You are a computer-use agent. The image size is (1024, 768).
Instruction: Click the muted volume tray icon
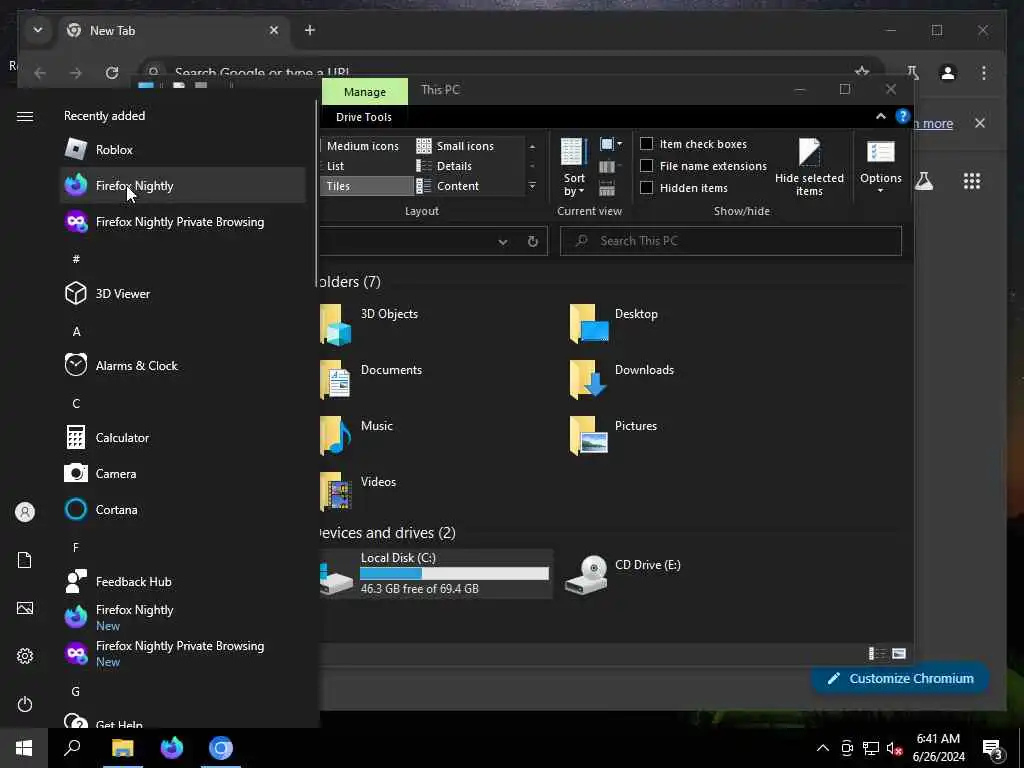[894, 748]
